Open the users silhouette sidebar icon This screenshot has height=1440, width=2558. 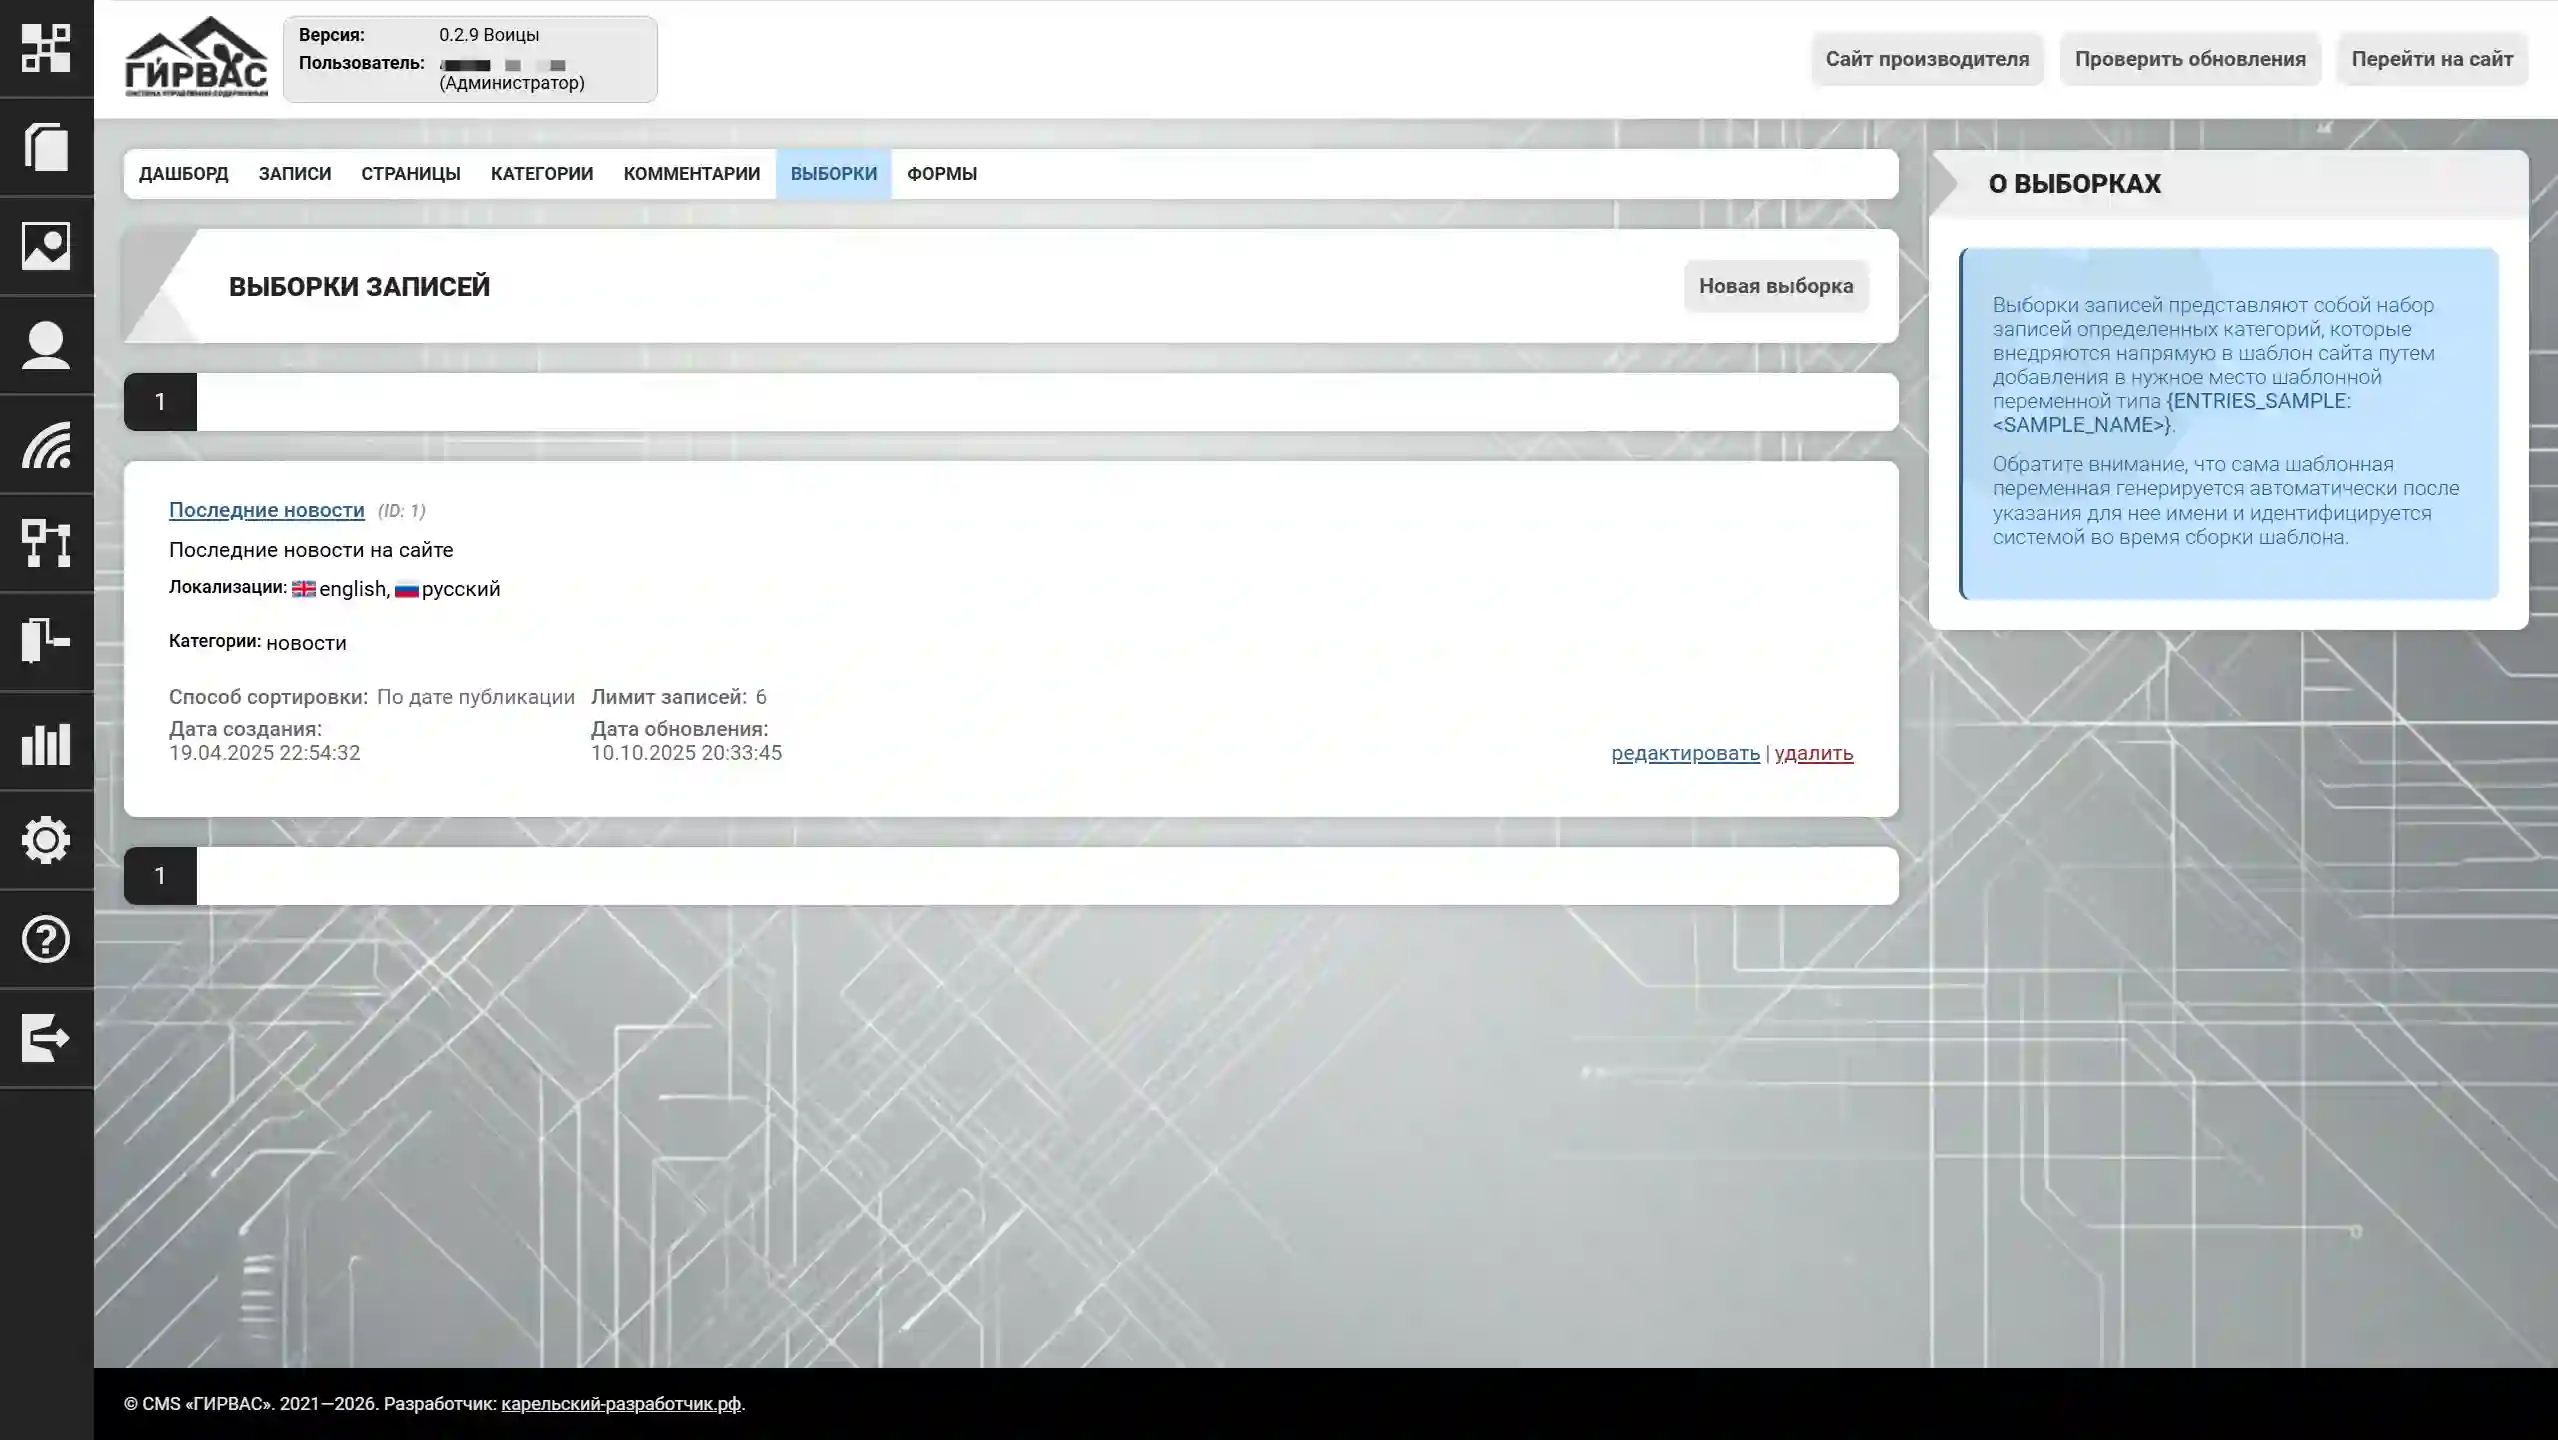click(x=46, y=345)
